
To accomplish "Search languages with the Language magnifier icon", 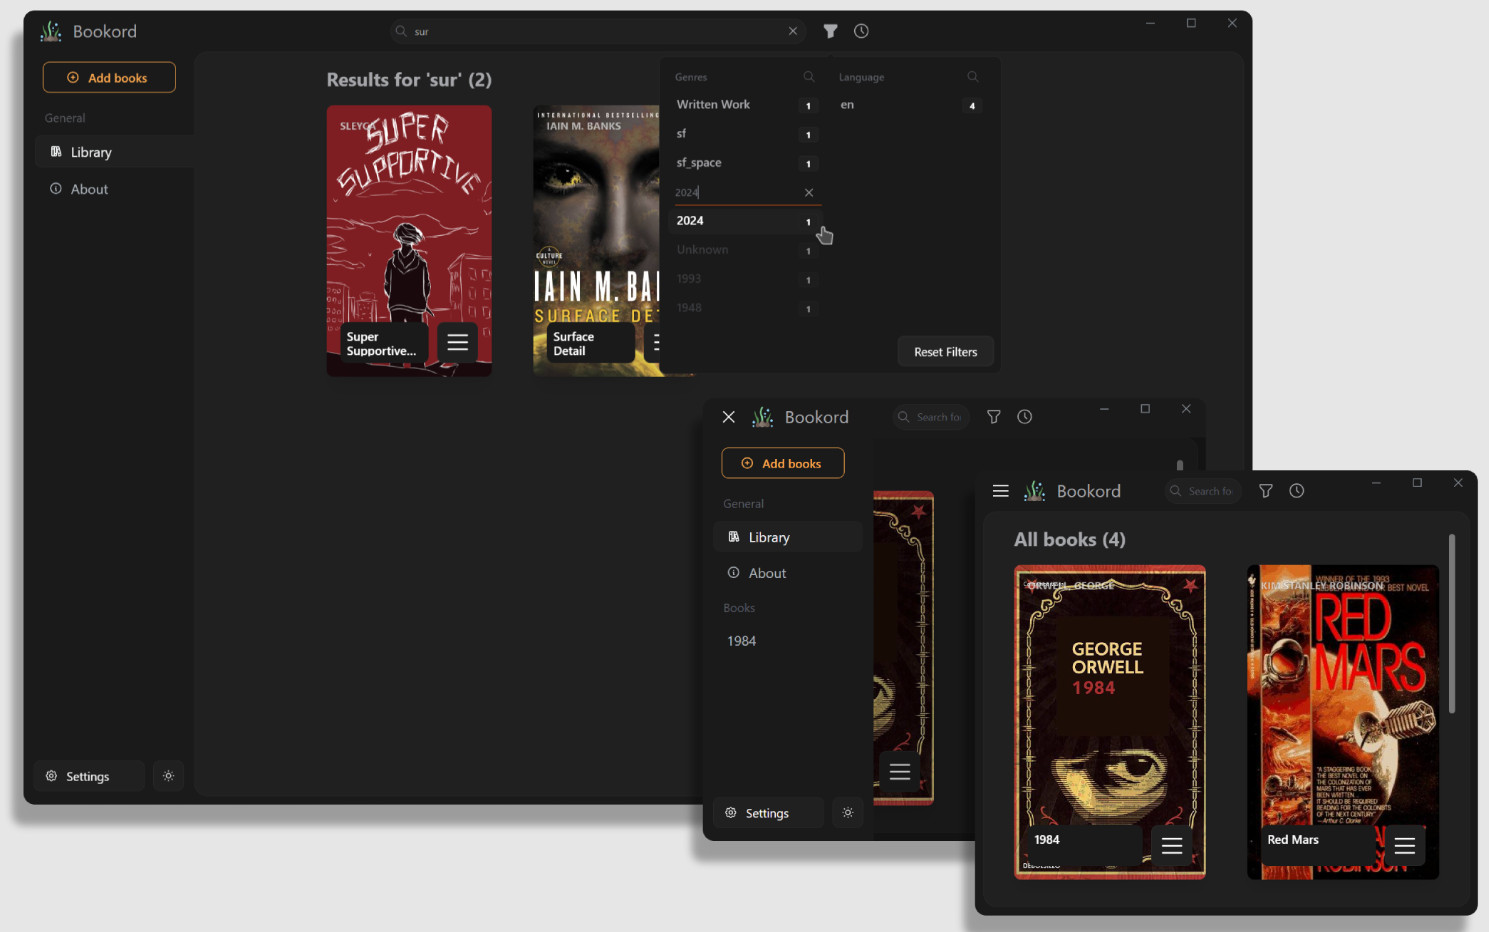I will [972, 77].
